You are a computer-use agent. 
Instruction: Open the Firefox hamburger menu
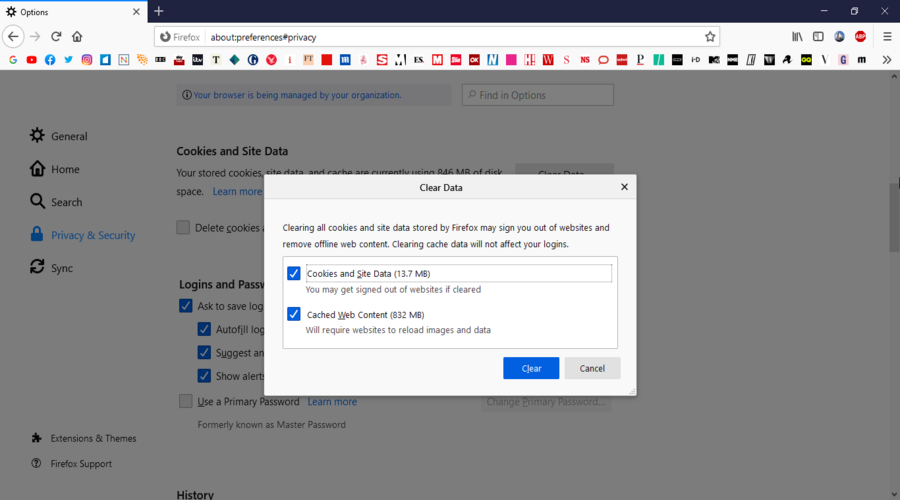point(886,37)
